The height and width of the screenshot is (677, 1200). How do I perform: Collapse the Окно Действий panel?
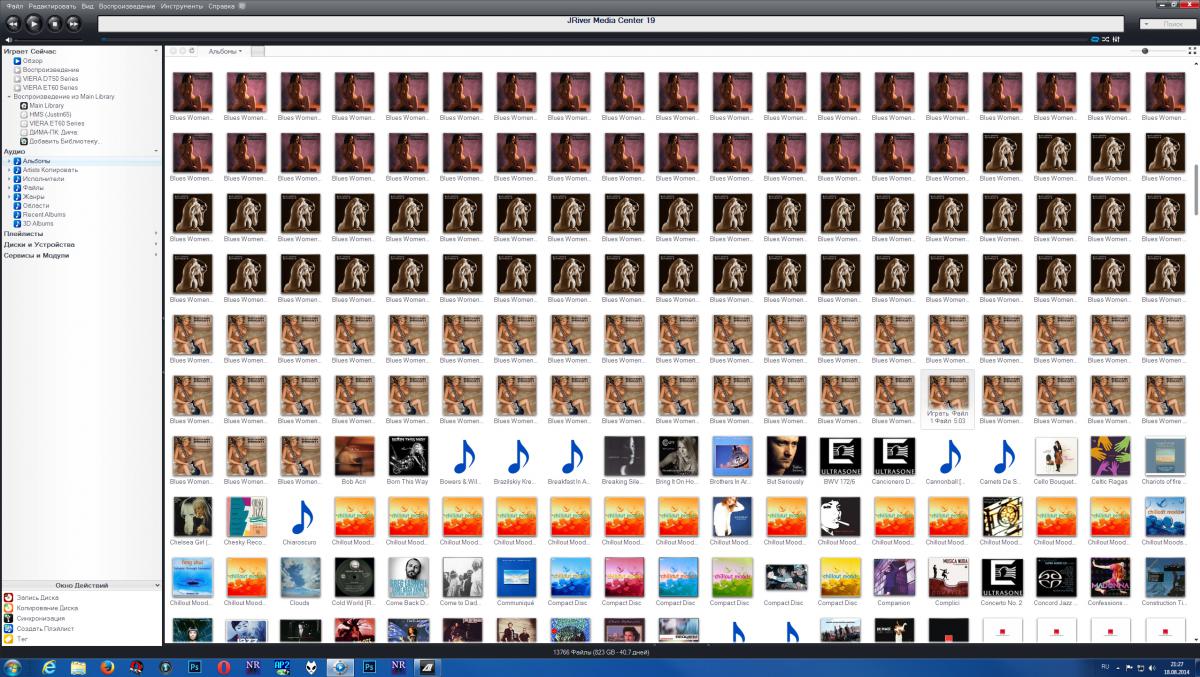(x=156, y=585)
